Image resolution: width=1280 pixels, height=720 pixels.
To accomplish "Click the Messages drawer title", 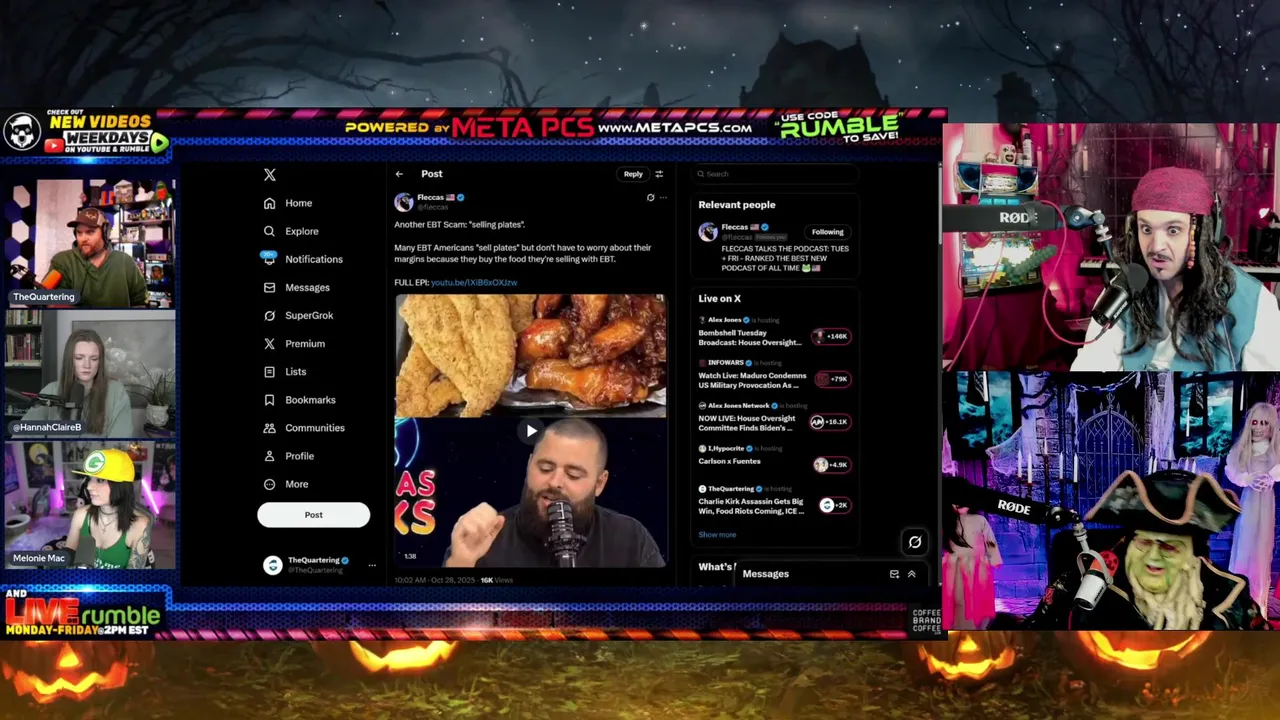I will [x=765, y=574].
